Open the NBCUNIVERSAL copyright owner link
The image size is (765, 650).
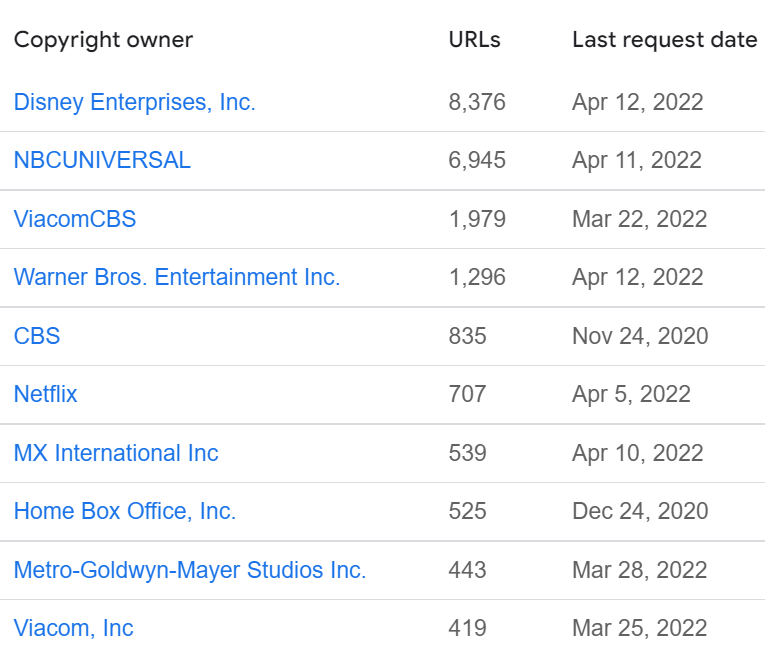coord(102,160)
